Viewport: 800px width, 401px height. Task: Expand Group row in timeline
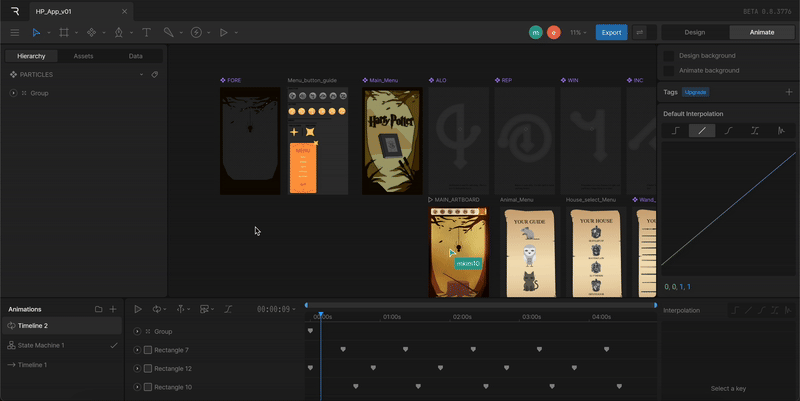(137, 332)
